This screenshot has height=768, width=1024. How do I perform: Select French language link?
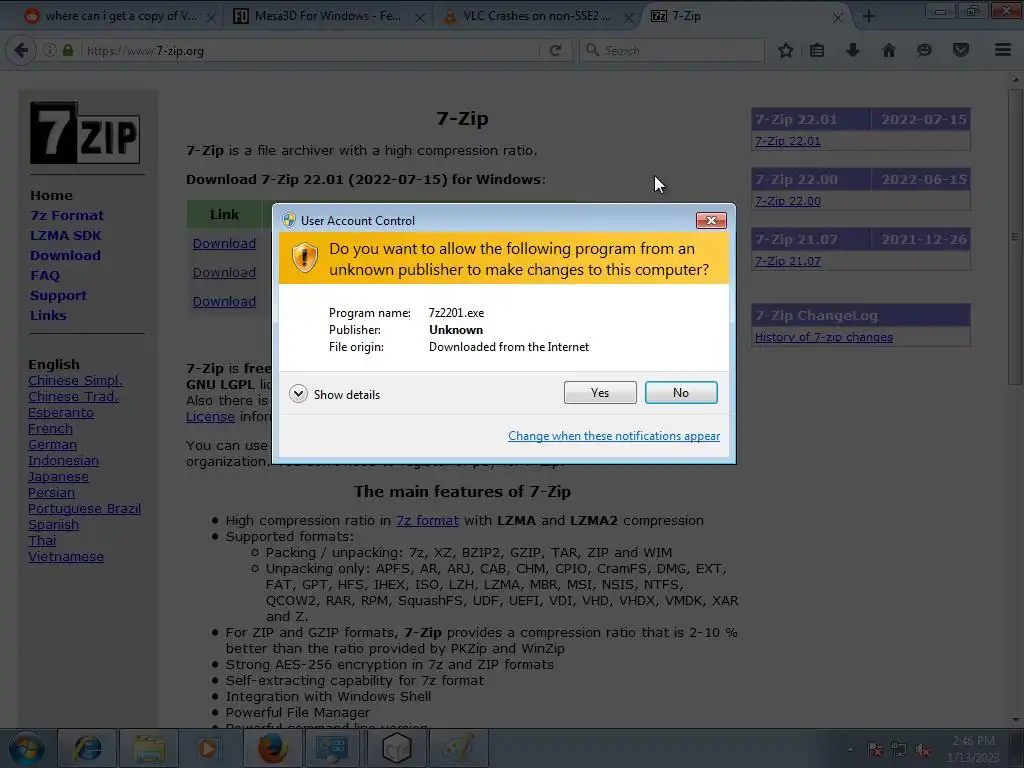click(x=50, y=429)
